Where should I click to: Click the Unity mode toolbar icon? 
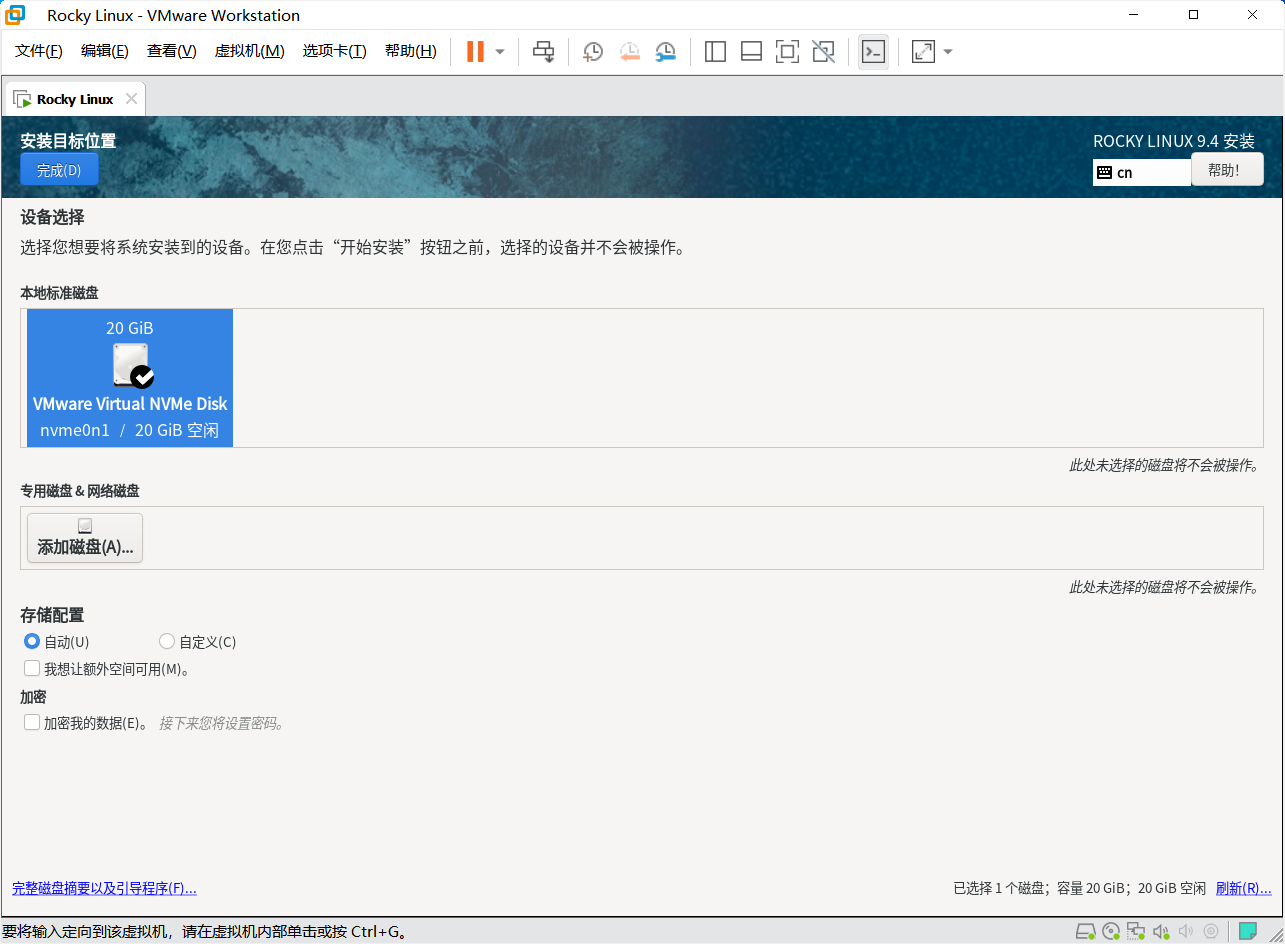tap(823, 52)
